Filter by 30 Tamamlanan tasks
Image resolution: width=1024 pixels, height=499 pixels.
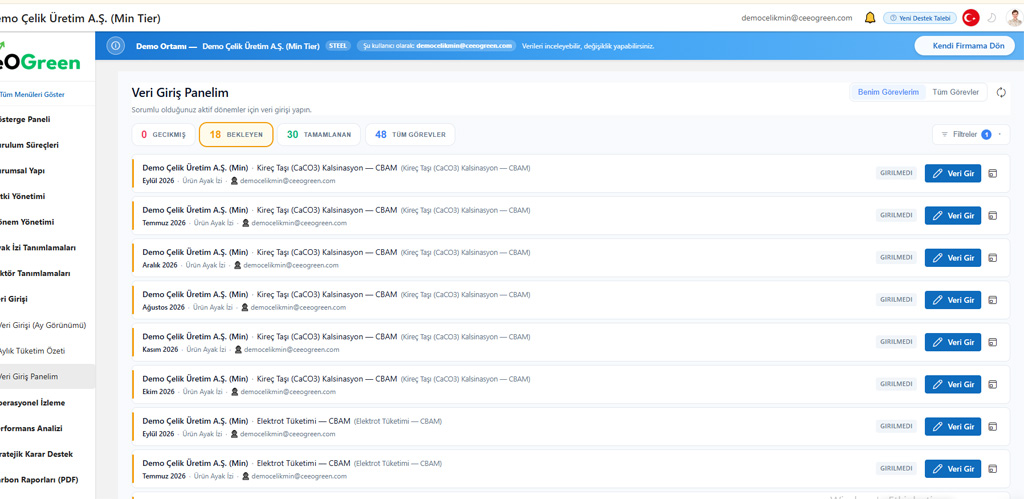319,135
